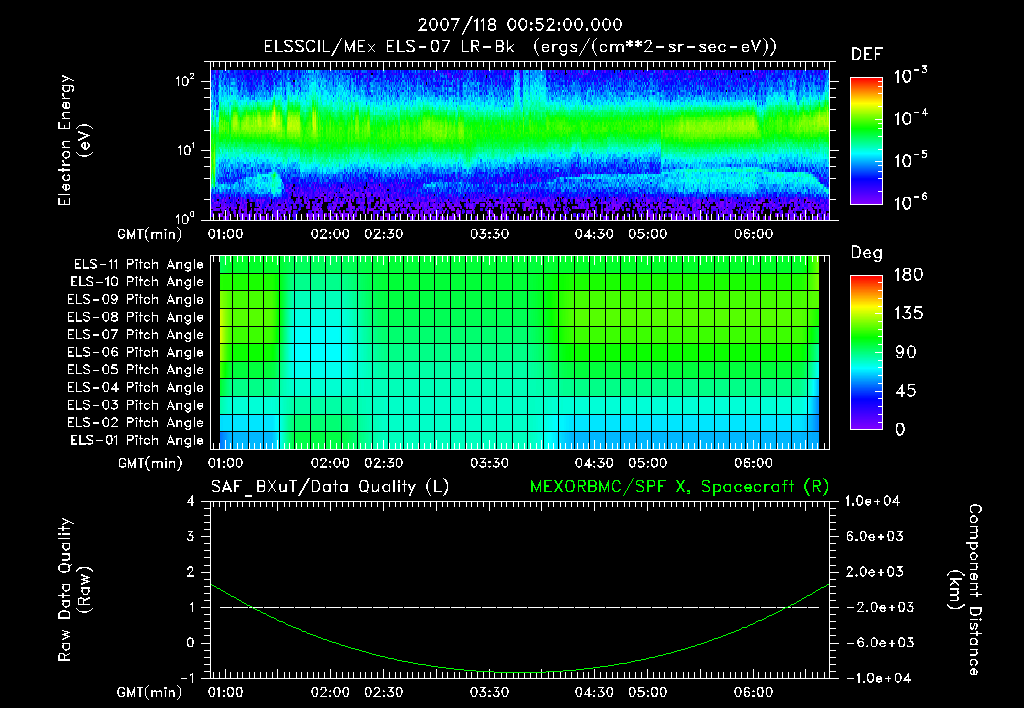Screen dimensions: 1024x708
Task: Click the 1.0e+04 right axis value
Action: [872, 501]
